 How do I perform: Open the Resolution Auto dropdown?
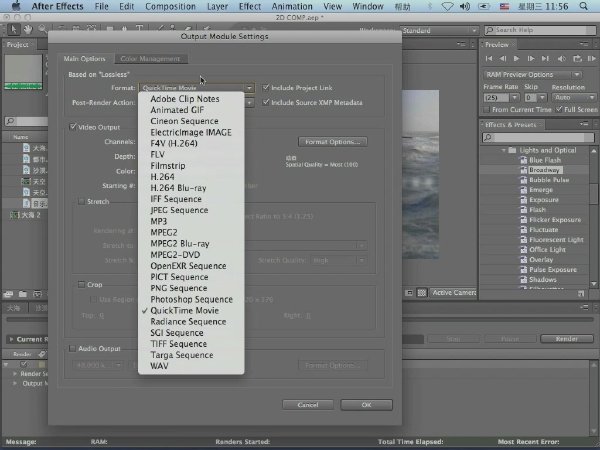pyautogui.click(x=574, y=98)
